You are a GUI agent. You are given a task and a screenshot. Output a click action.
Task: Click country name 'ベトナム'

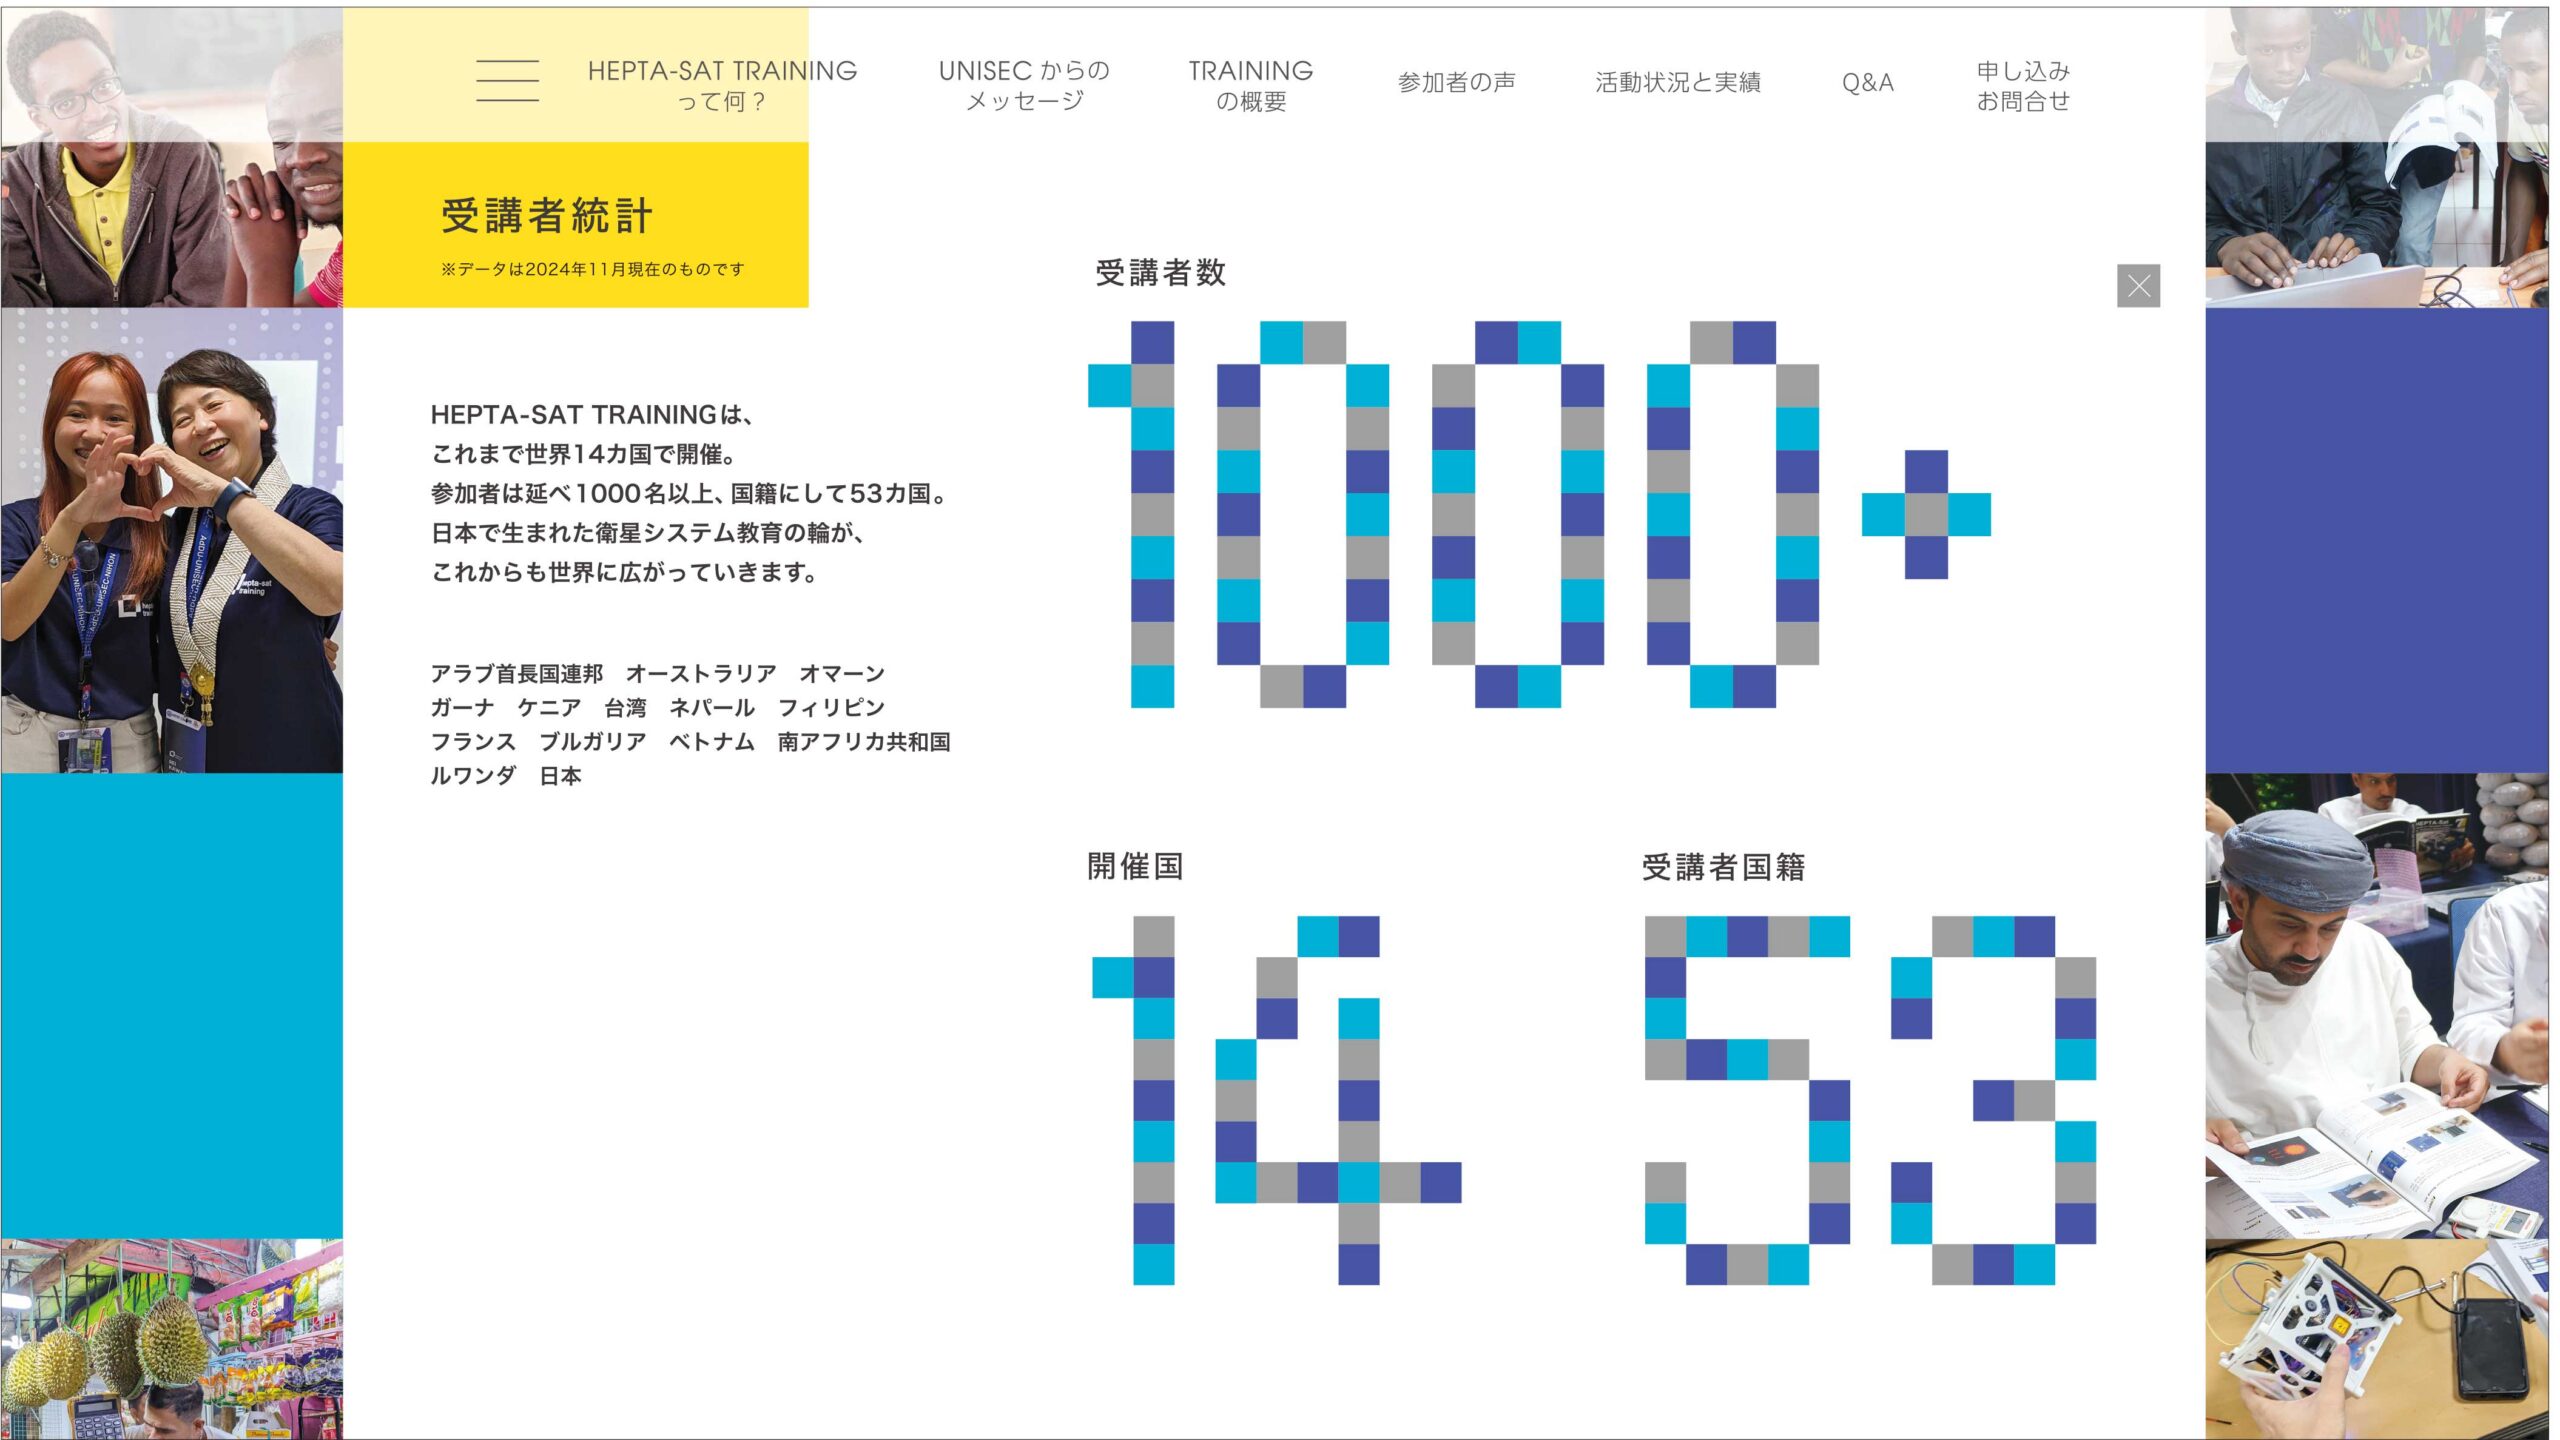click(712, 742)
